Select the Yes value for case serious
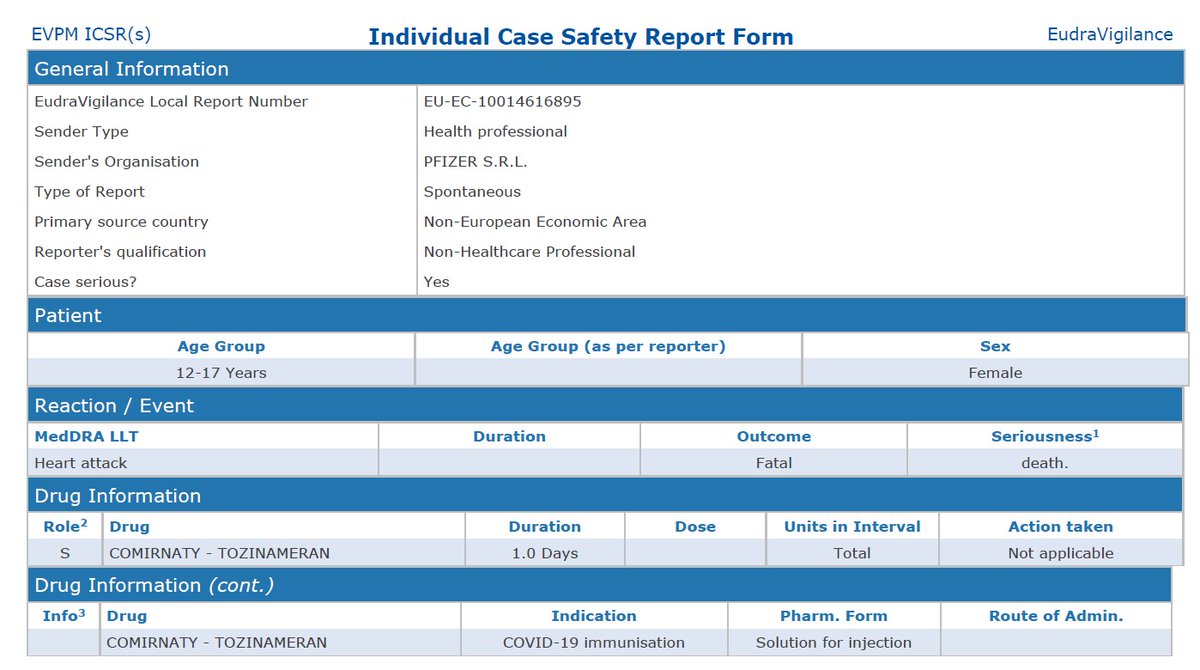This screenshot has height=670, width=1200. tap(436, 281)
